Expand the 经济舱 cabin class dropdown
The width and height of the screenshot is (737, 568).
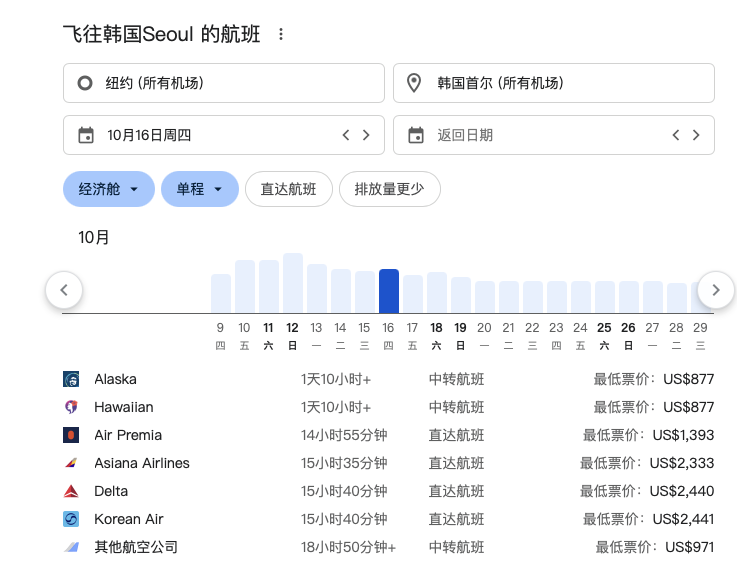108,189
